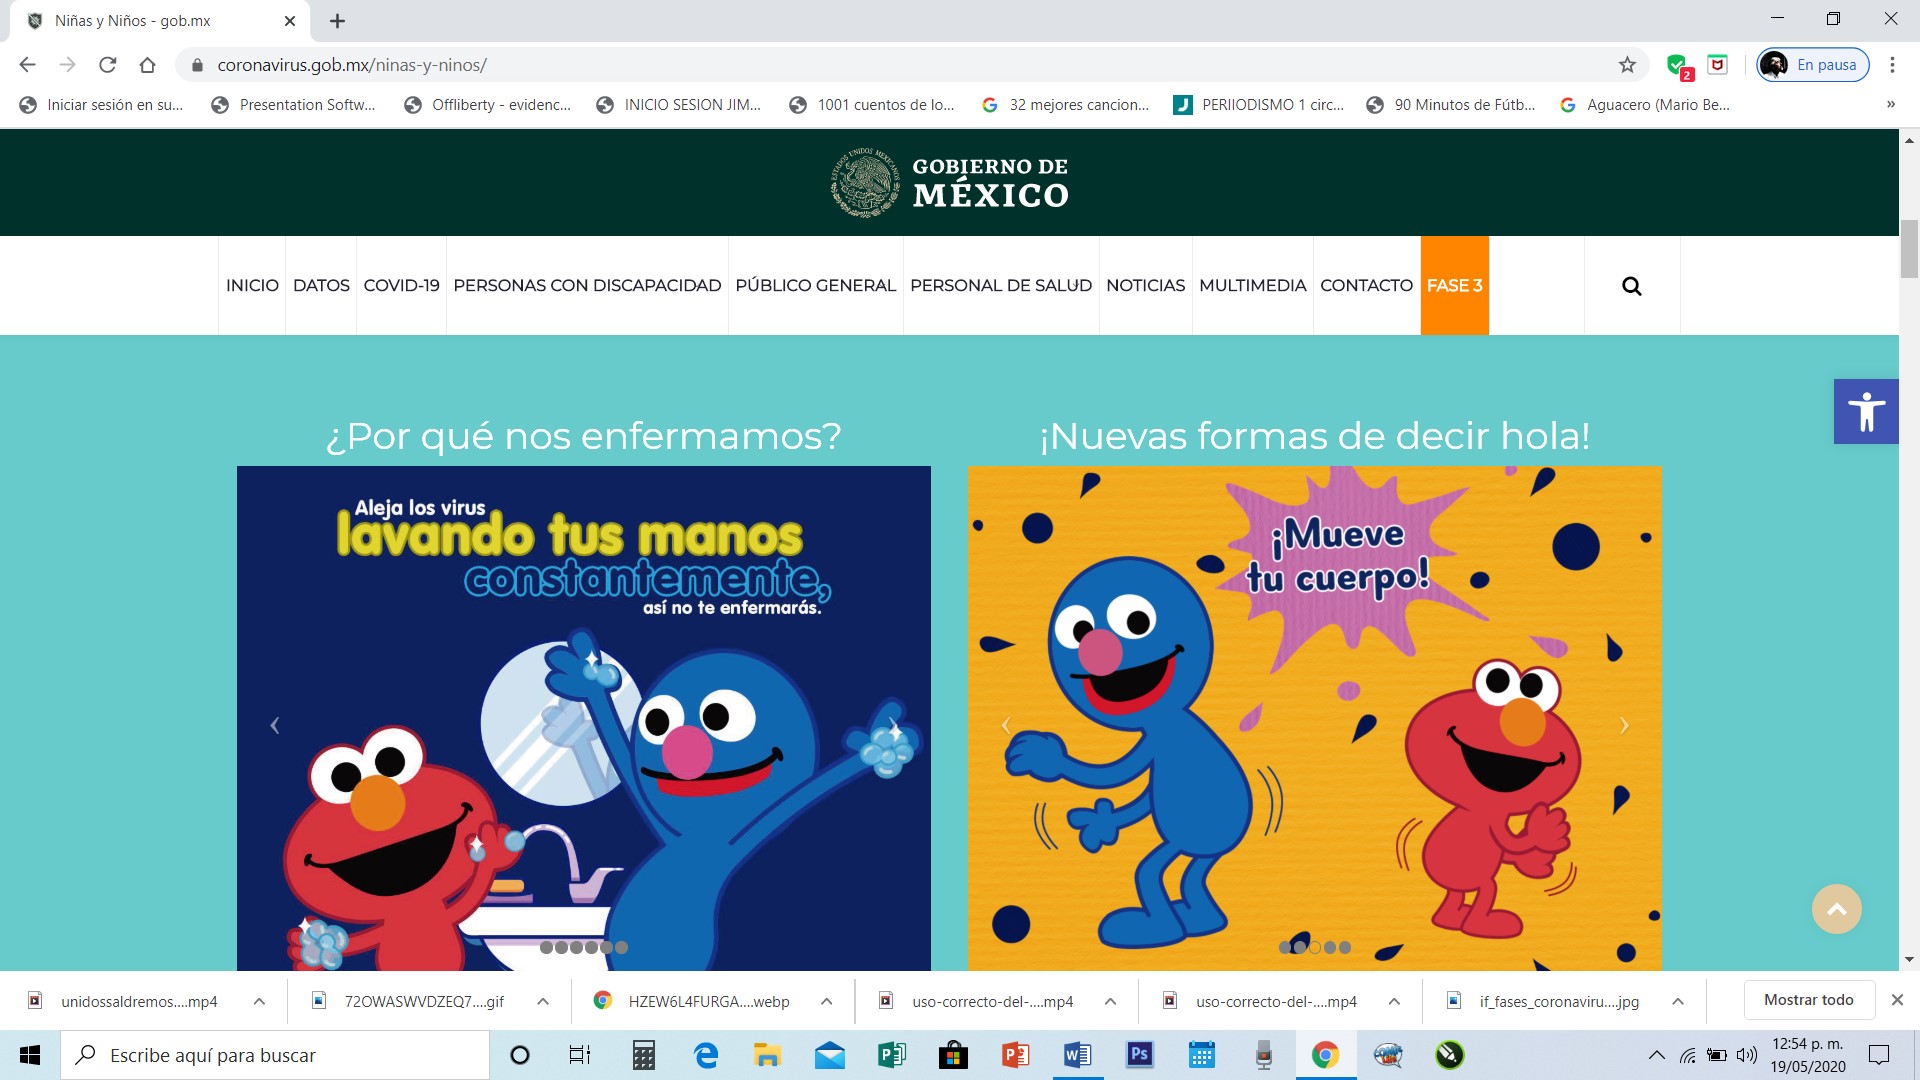Open the browser home page

coord(148,65)
